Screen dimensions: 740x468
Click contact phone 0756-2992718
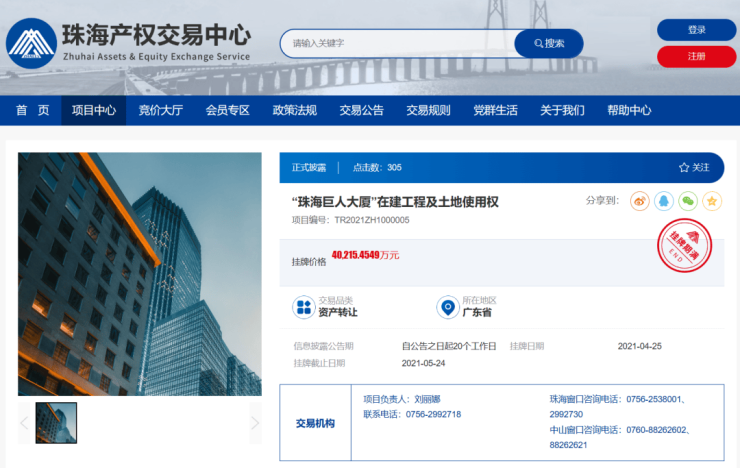pyautogui.click(x=433, y=414)
